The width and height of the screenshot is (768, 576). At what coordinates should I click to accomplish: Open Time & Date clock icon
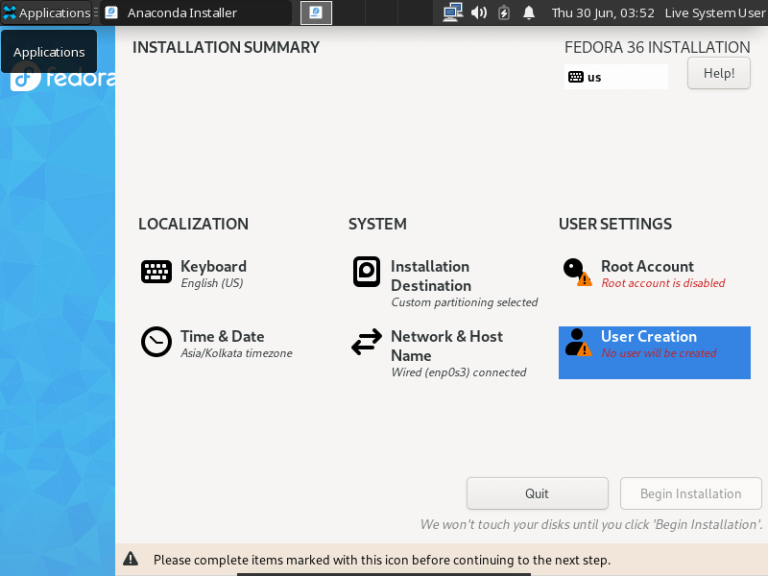tap(156, 342)
